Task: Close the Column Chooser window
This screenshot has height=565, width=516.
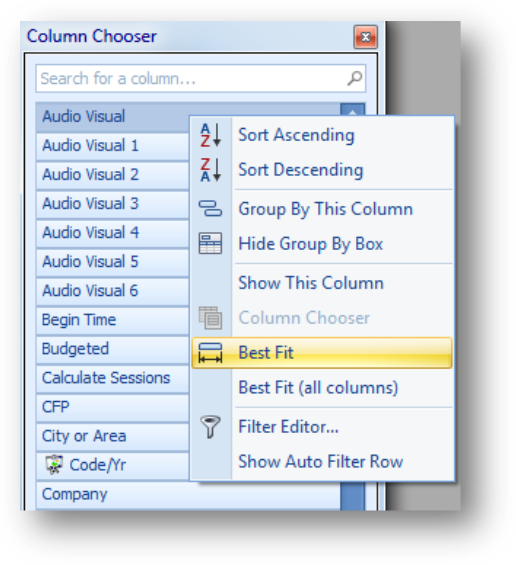Action: [366, 37]
